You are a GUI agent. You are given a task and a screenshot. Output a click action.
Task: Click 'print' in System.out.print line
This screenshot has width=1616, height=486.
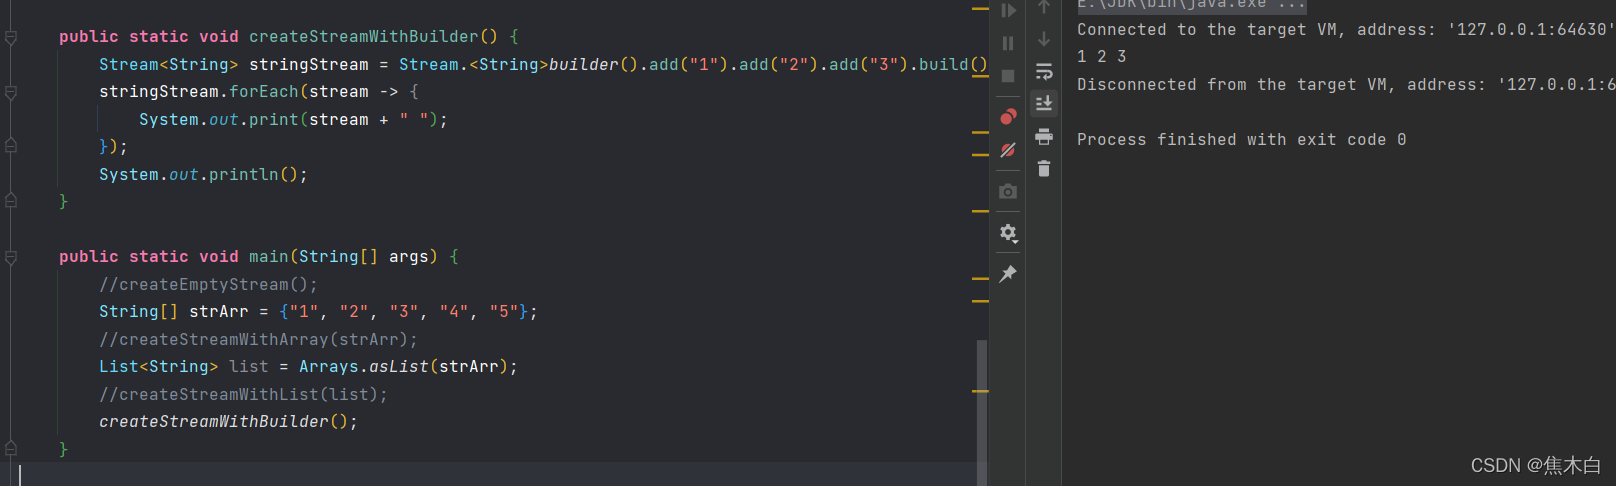tap(274, 120)
